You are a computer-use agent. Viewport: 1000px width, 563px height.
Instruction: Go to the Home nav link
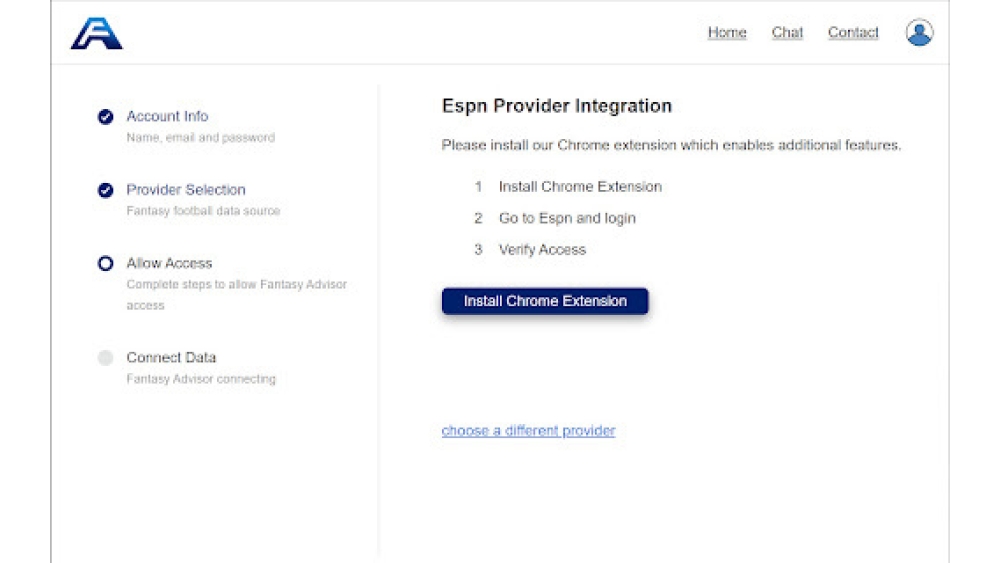727,33
